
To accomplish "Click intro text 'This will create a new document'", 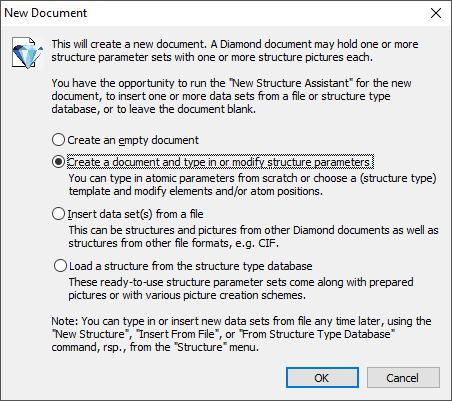I will 235,51.
